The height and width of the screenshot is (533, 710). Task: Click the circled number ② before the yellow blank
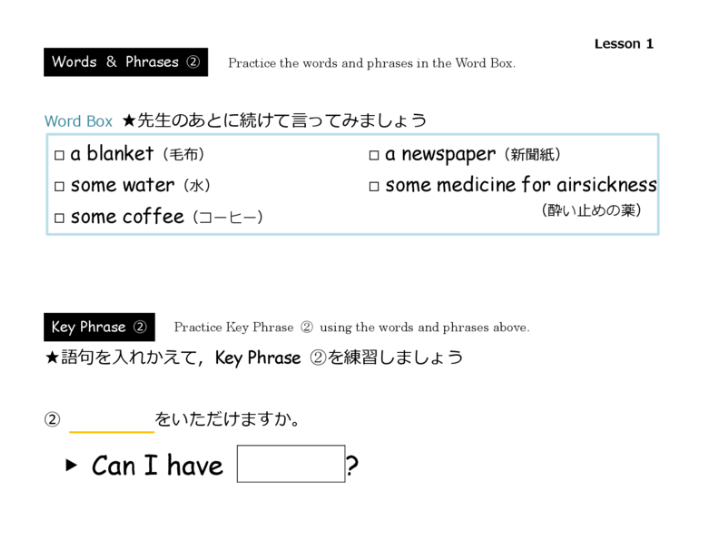click(52, 420)
